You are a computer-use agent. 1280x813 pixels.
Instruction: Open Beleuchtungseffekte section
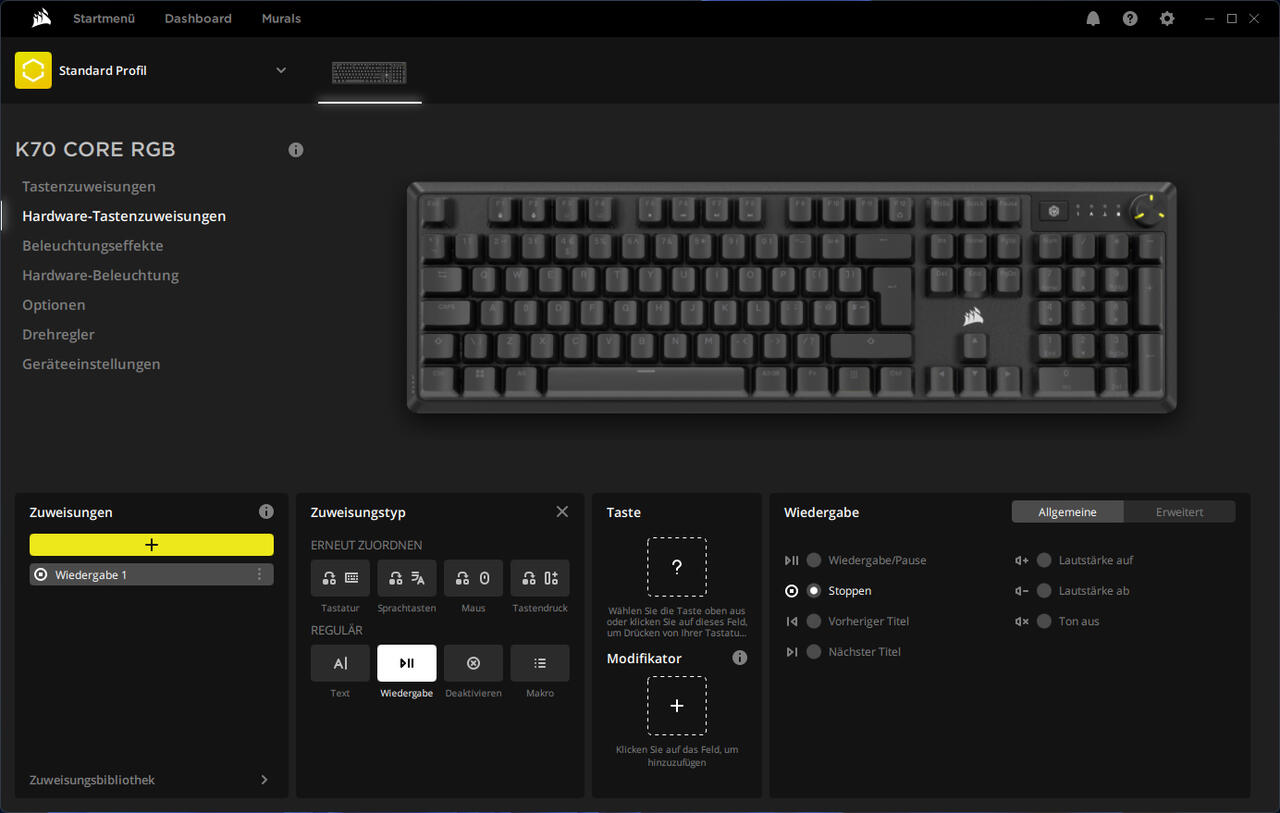(93, 246)
